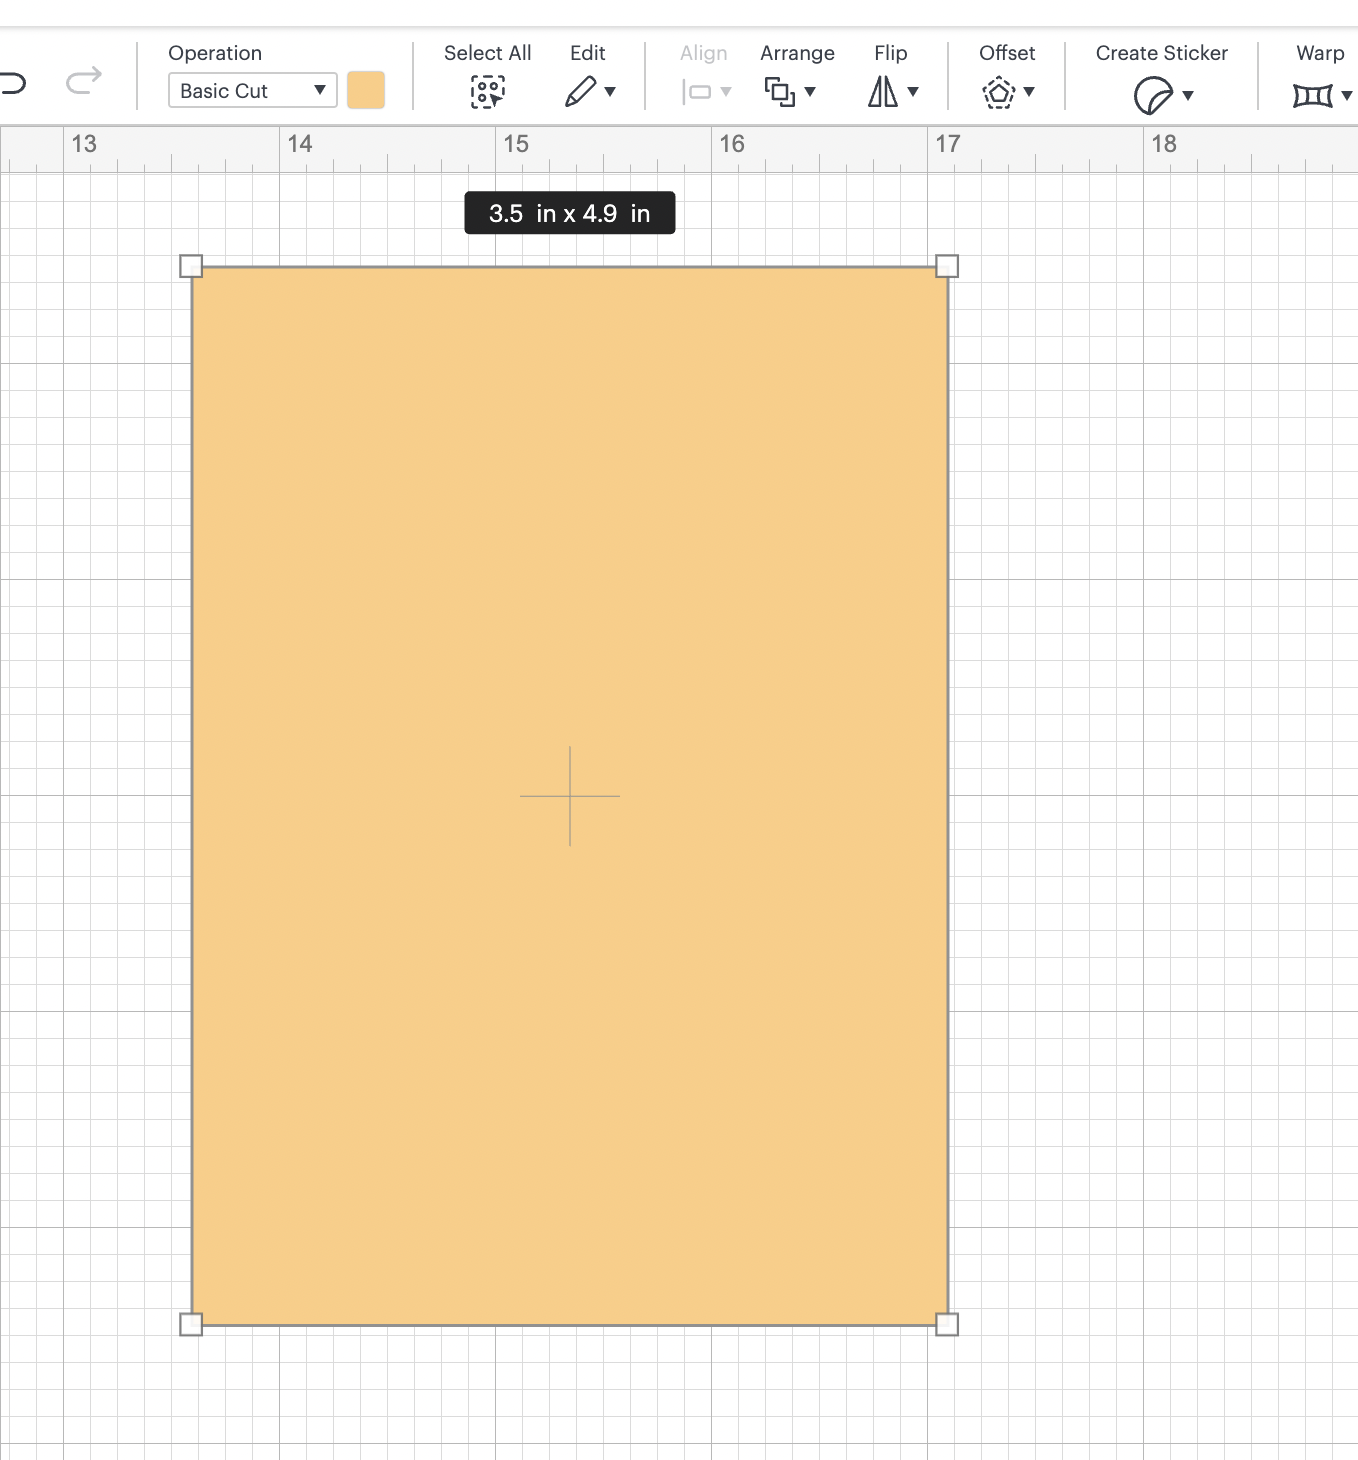Viewport: 1358px width, 1460px height.
Task: Click the partially visible Undo arrow icon
Action: 12,82
